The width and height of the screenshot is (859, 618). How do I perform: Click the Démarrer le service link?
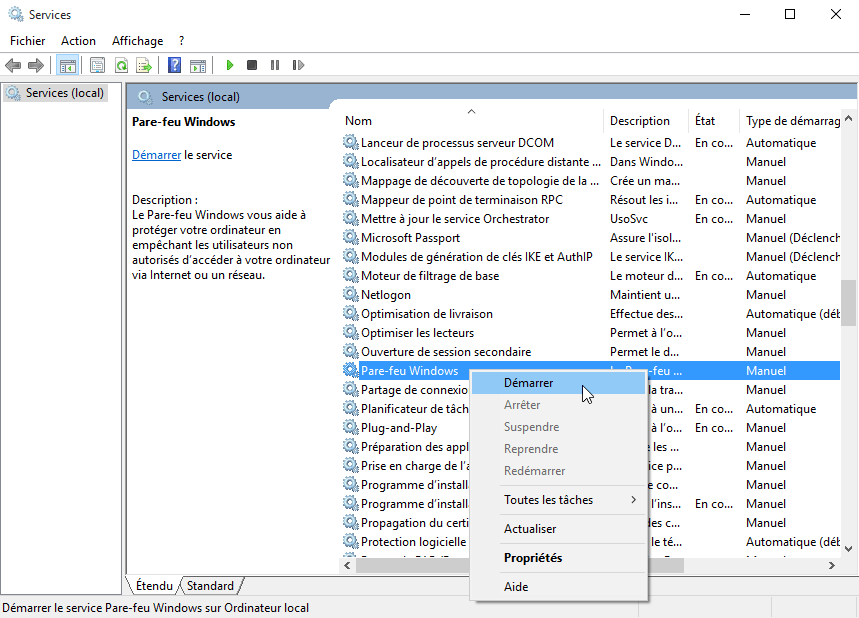point(156,155)
